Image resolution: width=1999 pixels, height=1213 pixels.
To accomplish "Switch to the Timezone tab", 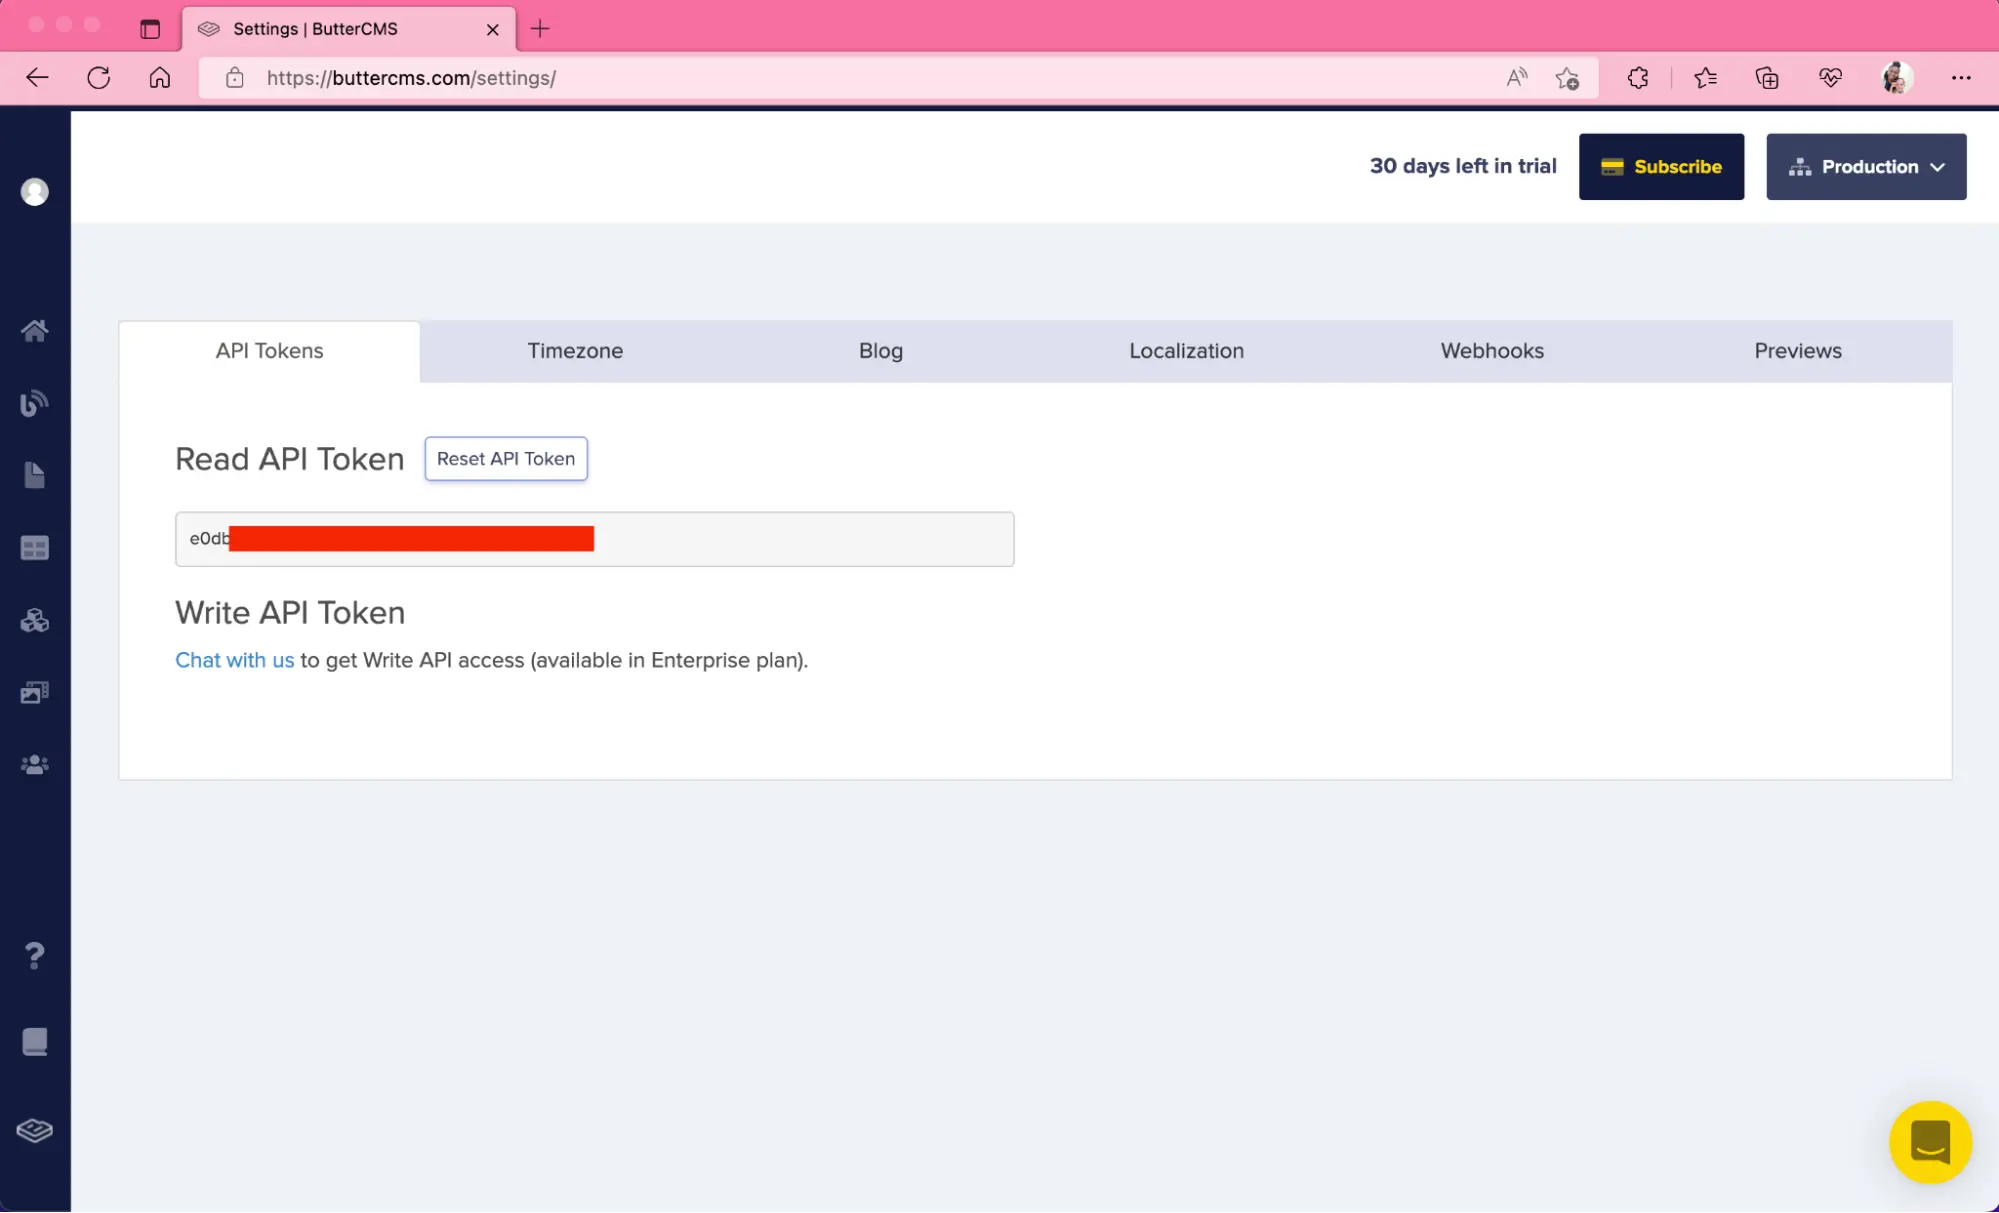I will pyautogui.click(x=575, y=350).
